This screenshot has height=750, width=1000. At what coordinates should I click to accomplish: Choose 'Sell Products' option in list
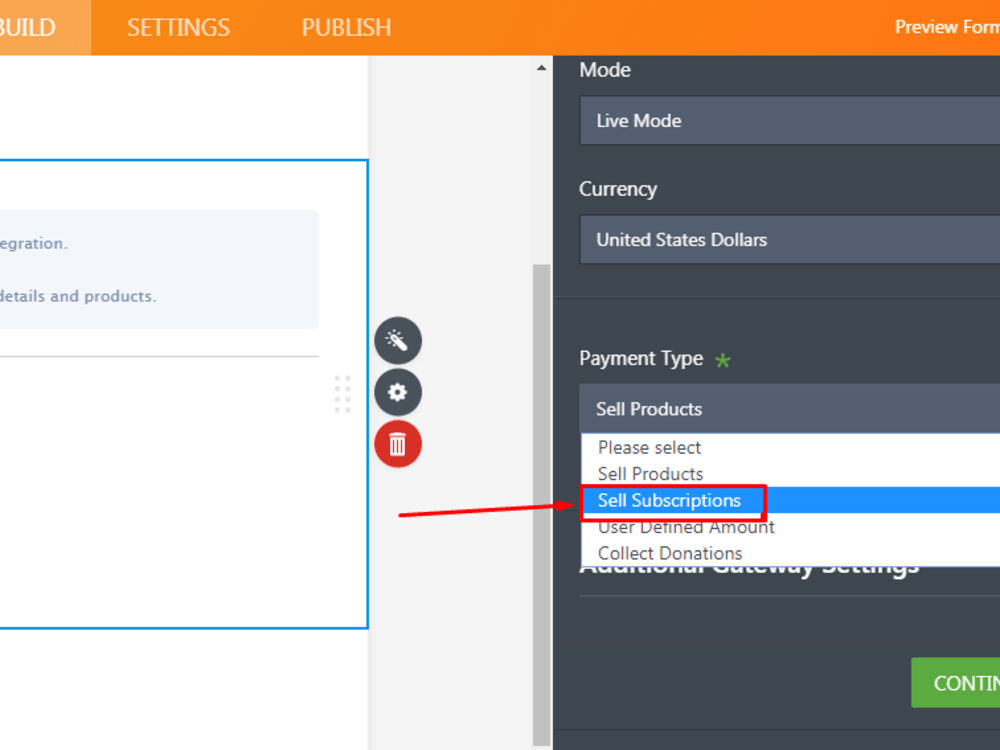[x=791, y=474]
